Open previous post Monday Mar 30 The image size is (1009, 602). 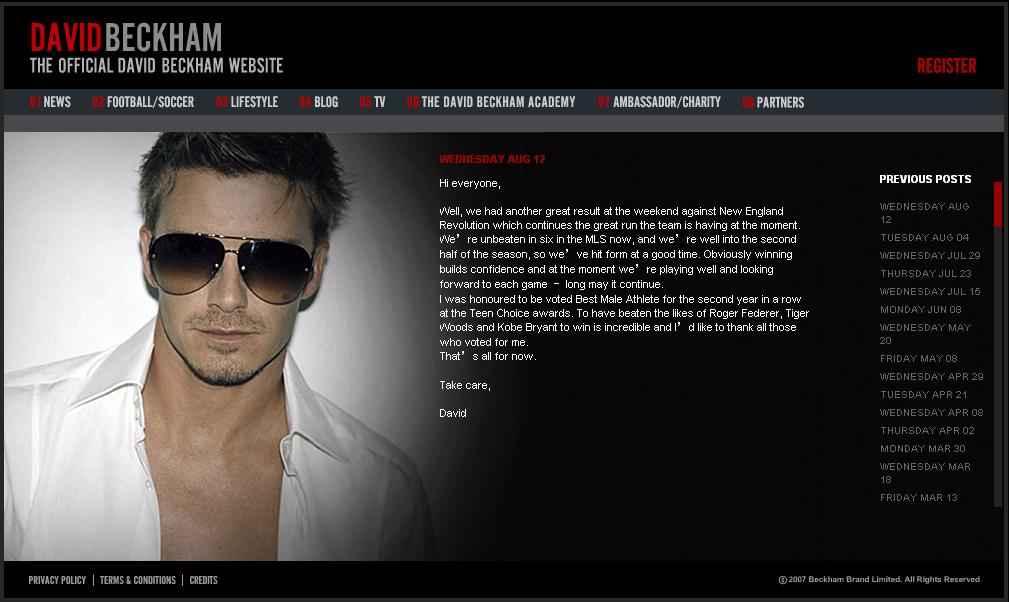[x=922, y=448]
